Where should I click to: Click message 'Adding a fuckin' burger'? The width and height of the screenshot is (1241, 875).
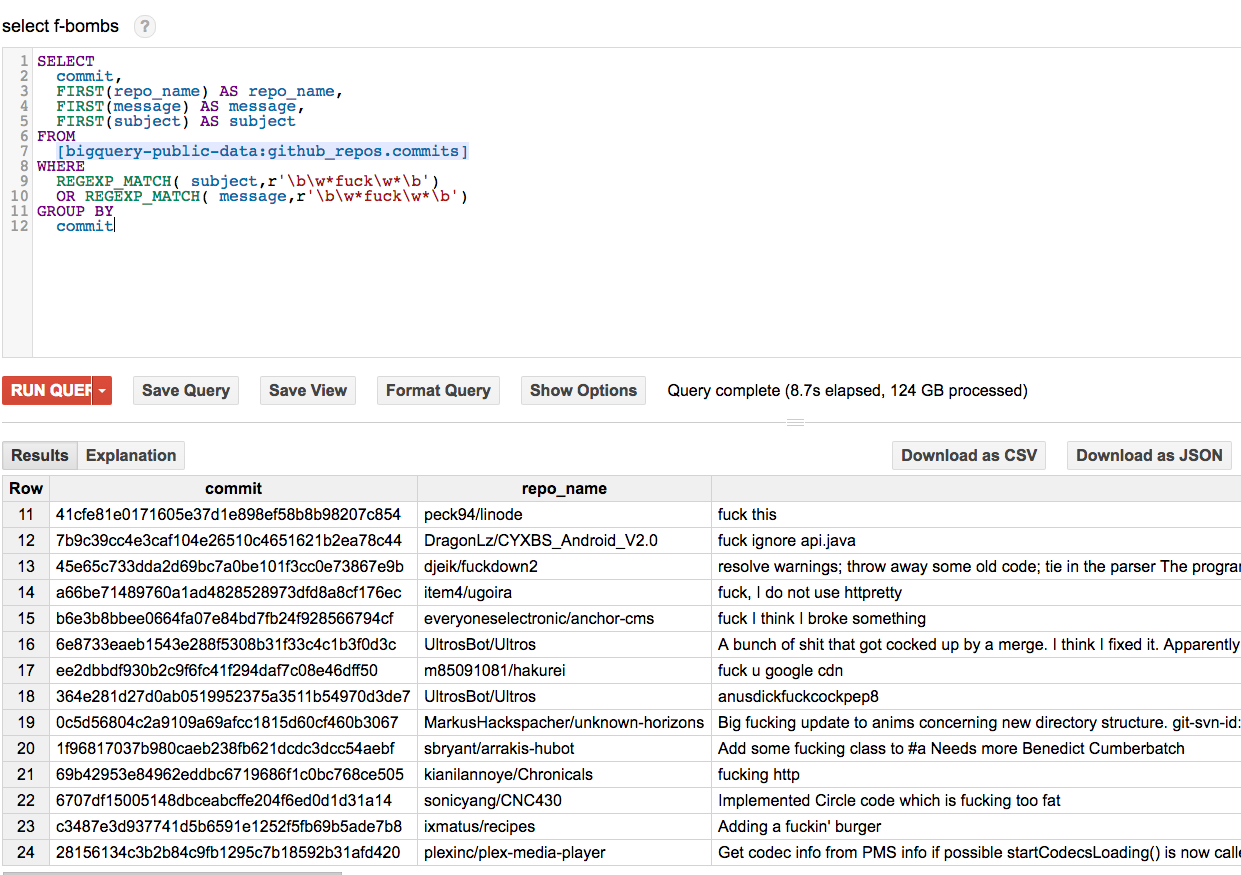[x=799, y=826]
